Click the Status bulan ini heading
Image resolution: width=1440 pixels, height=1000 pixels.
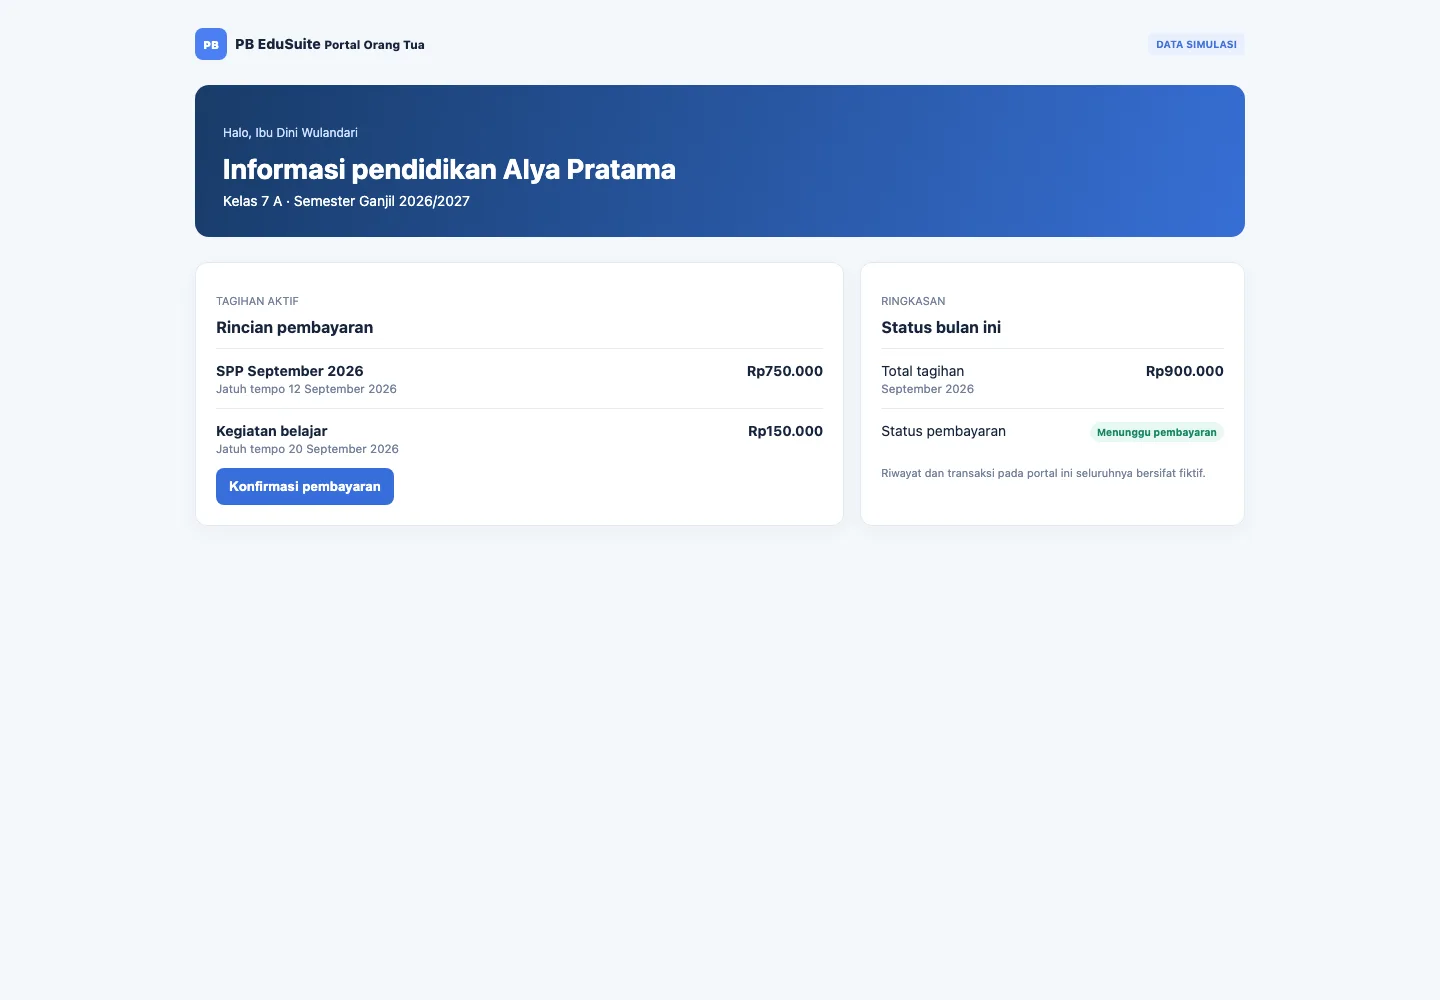coord(941,327)
